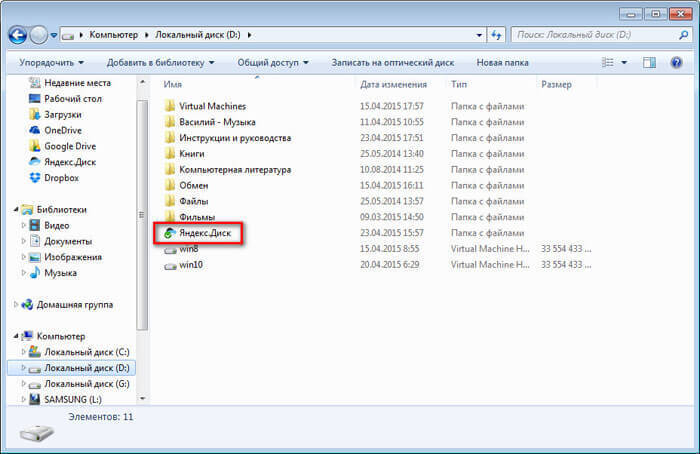Select the Музыка library icon
Viewport: 700px width, 454px height.
coord(34,273)
